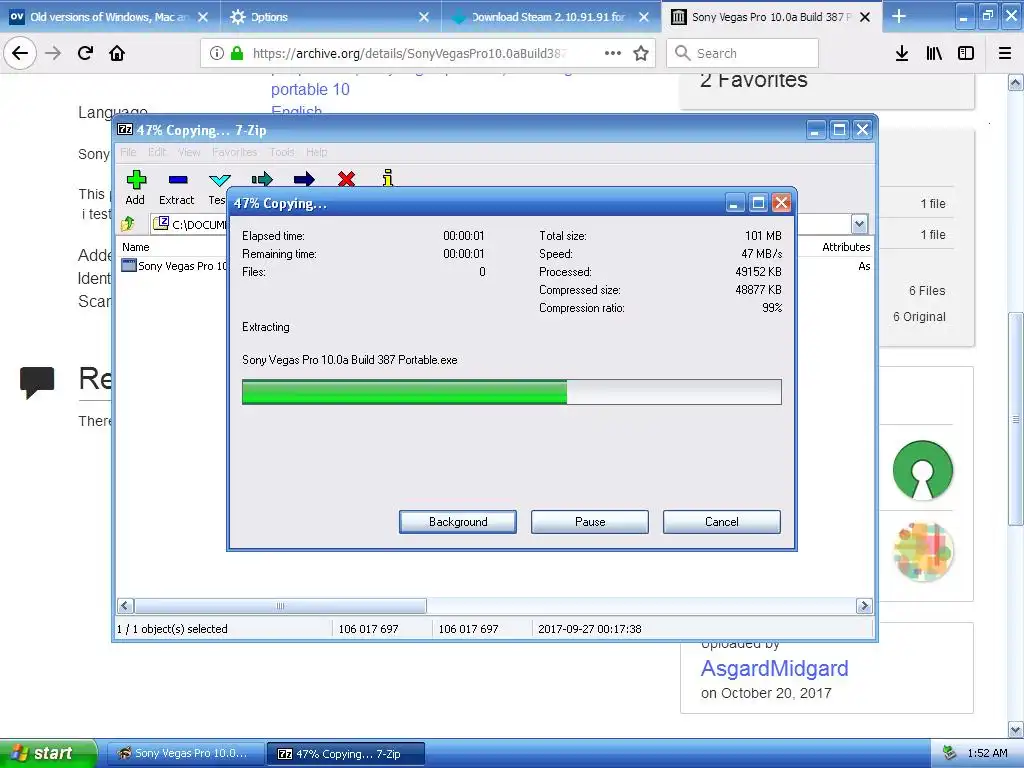This screenshot has height=768, width=1024.
Task: Click the Move blue arrow icon in 7-Zip
Action: [x=304, y=179]
